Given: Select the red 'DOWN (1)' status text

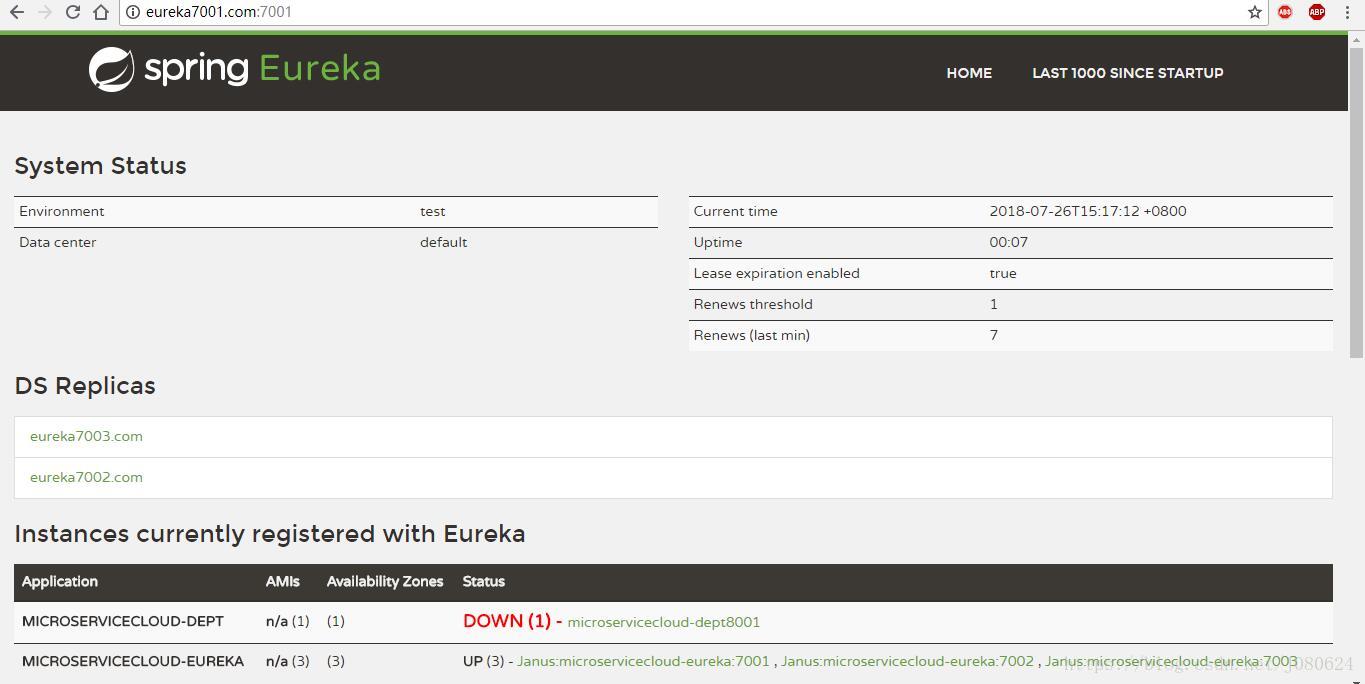Looking at the screenshot, I should (x=507, y=621).
